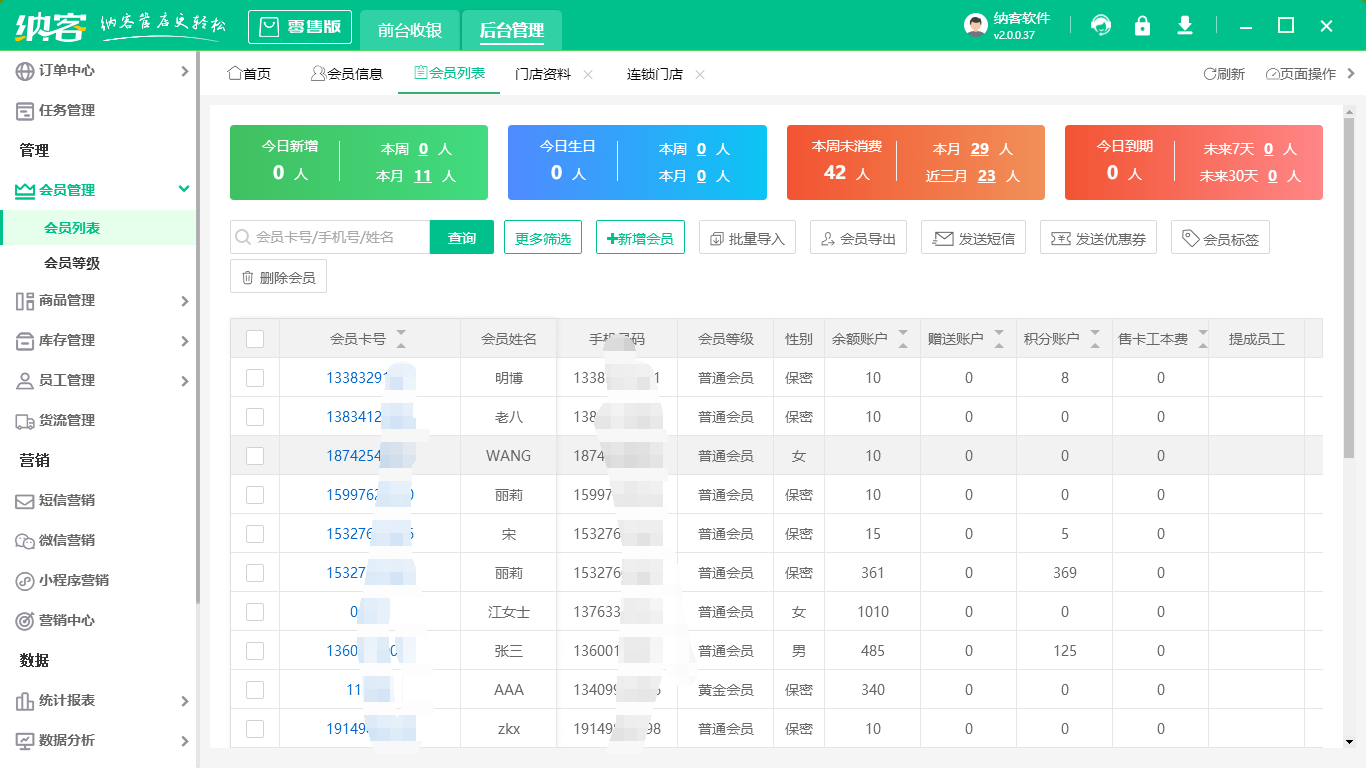Image resolution: width=1366 pixels, height=768 pixels.
Task: Open 会员等级 in the sidebar
Action: click(72, 263)
